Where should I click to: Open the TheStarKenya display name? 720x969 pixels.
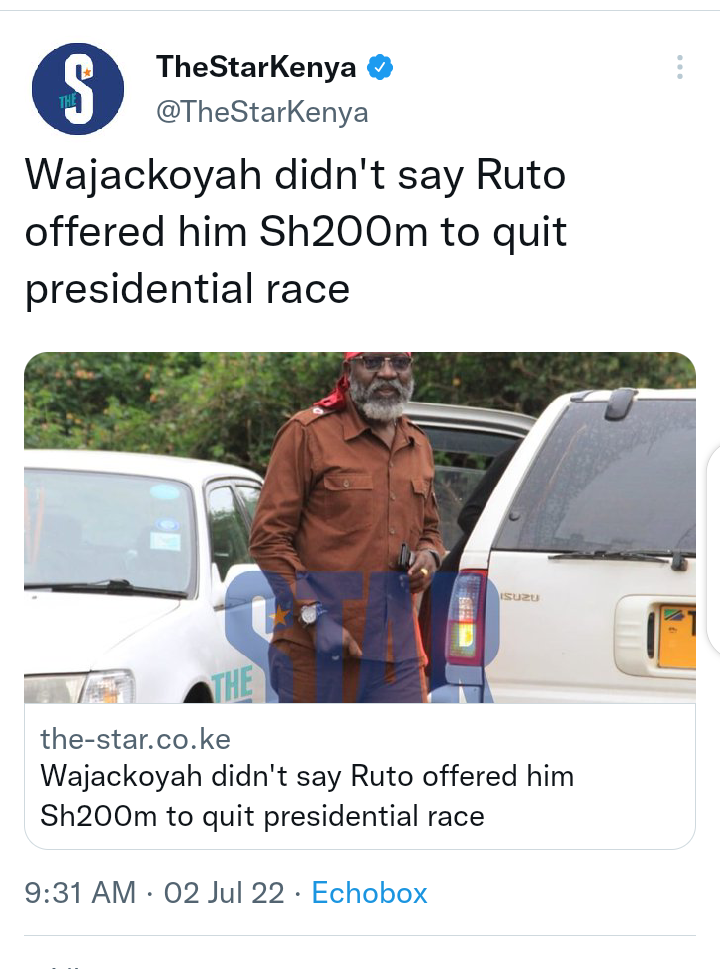point(256,67)
